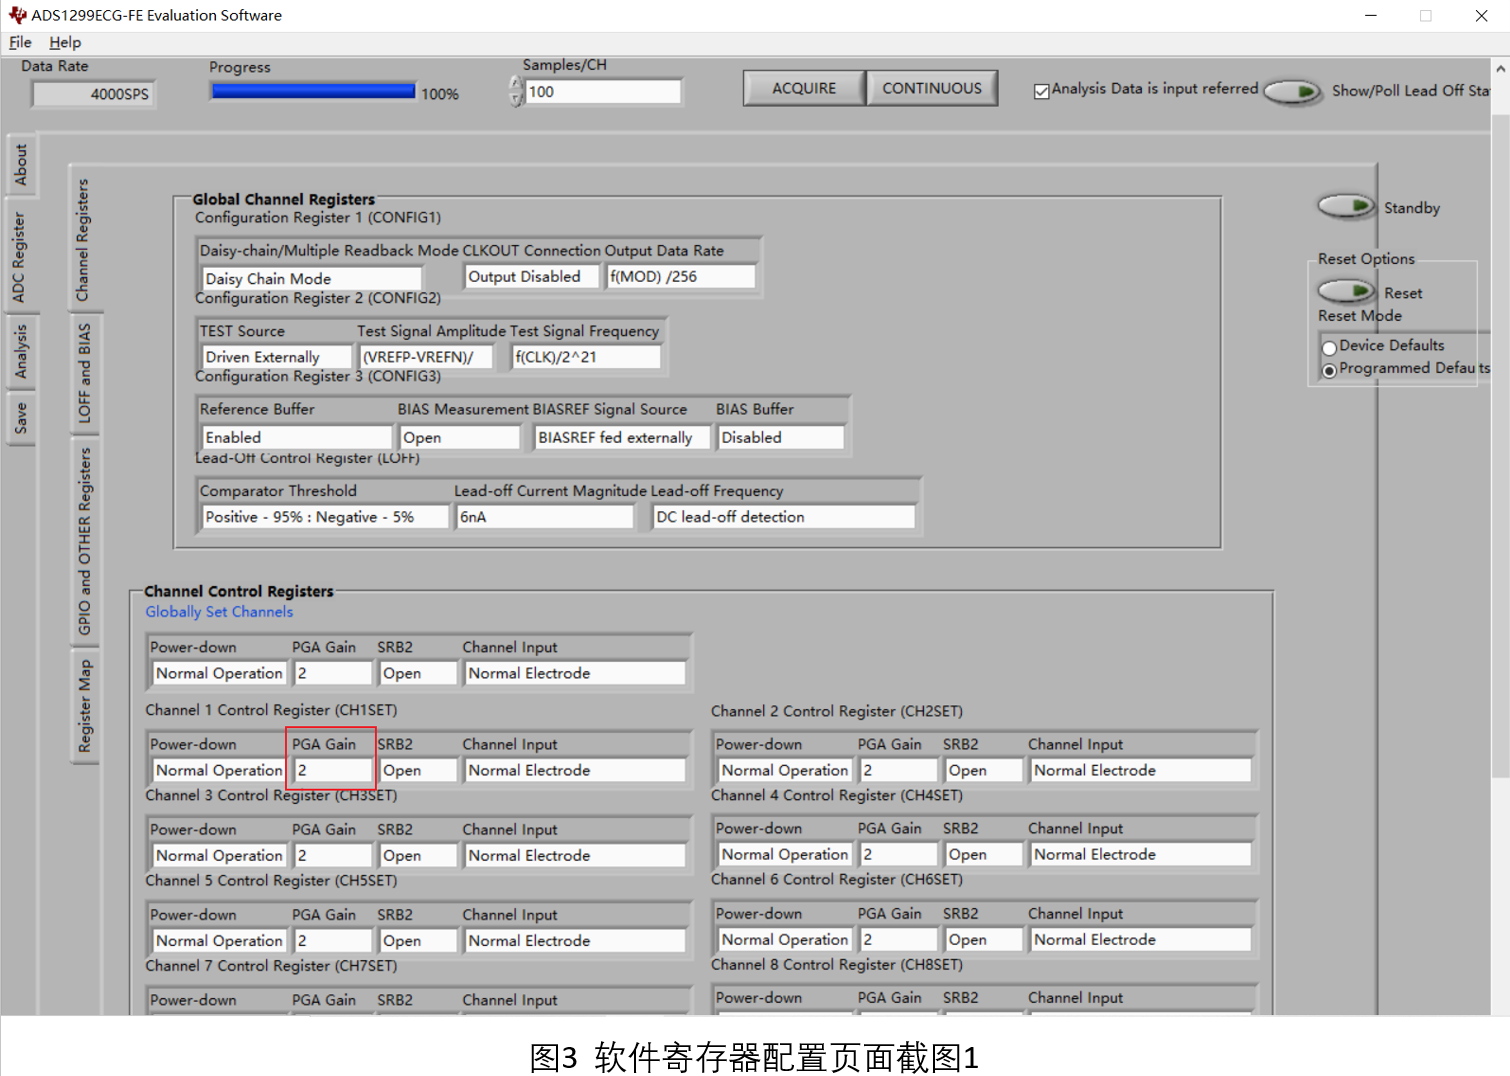Screen dimensions: 1510x1076
Task: Open the CH5SET Channel Input dropdown
Action: [x=575, y=940]
